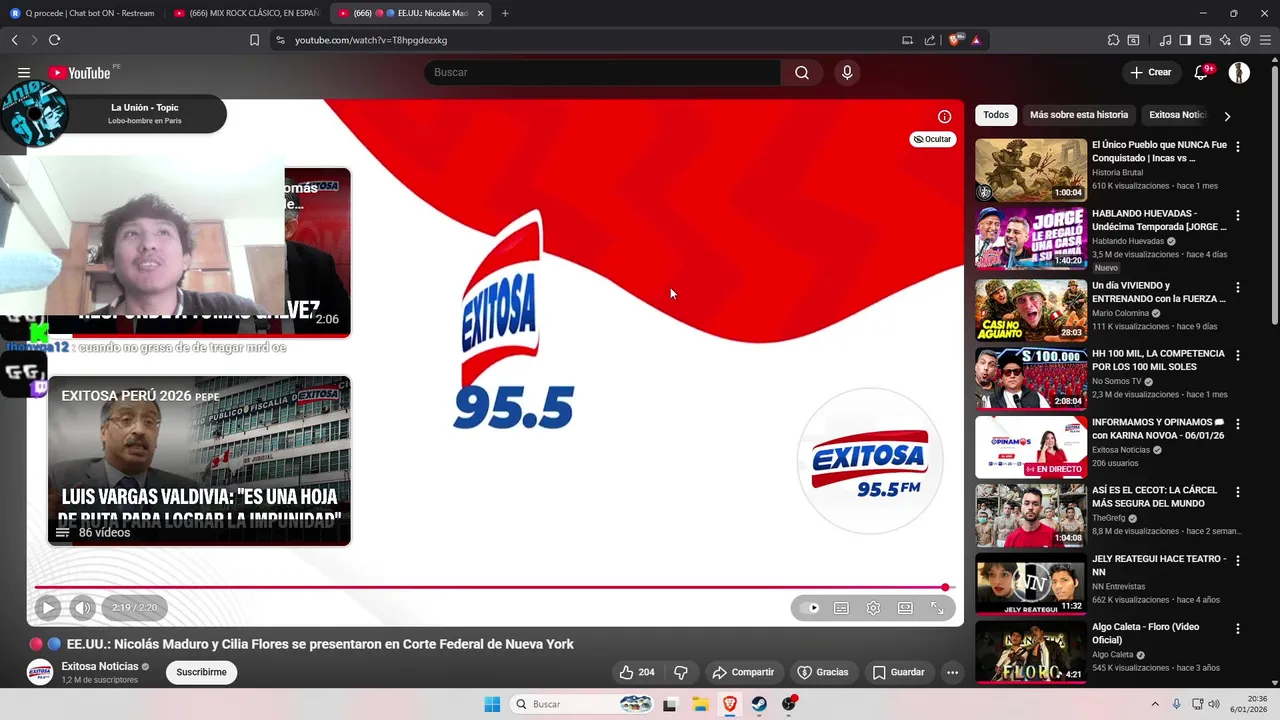Open El Único Pueblo video thumbnail
The width and height of the screenshot is (1280, 720).
point(1031,170)
